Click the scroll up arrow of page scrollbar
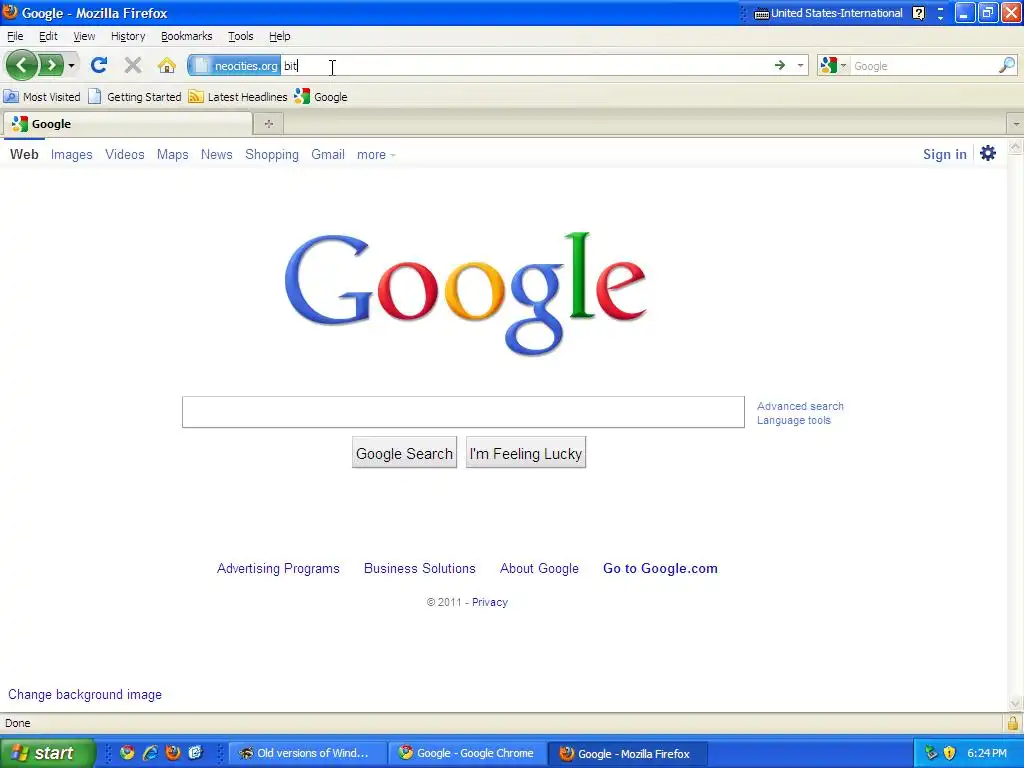This screenshot has height=768, width=1024. (x=1016, y=148)
